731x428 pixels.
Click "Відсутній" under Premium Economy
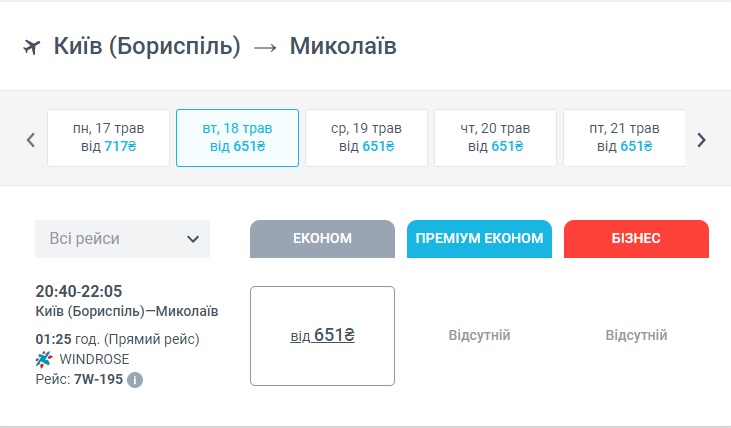point(479,336)
